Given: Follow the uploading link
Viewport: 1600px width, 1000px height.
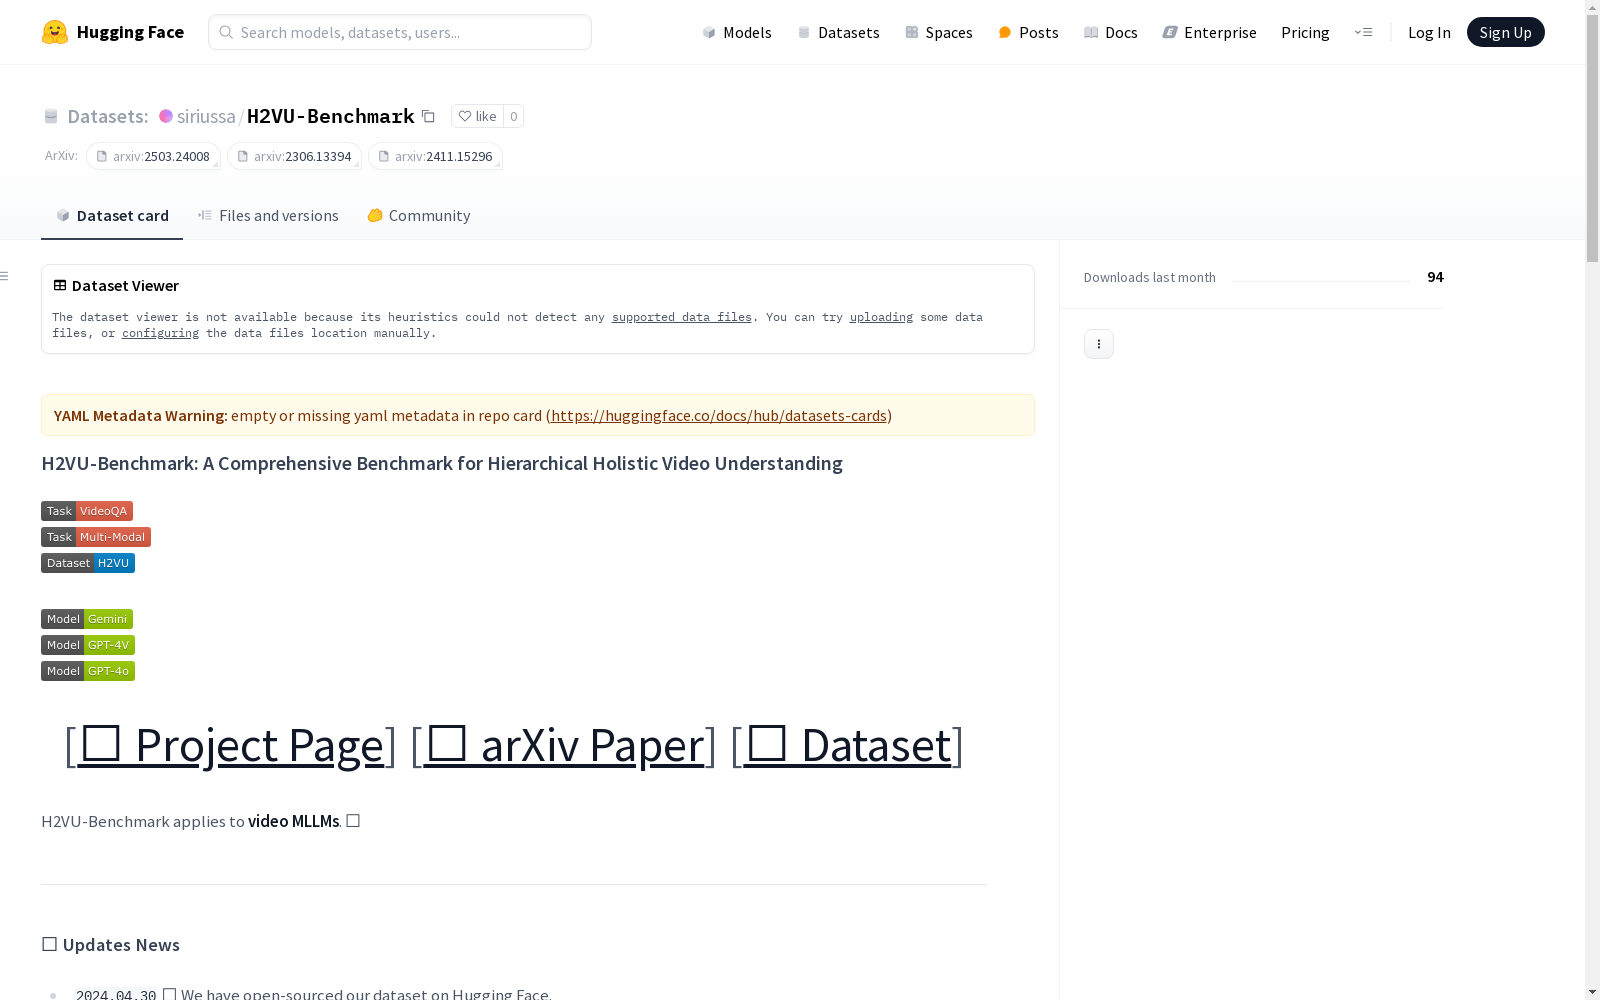Looking at the screenshot, I should (881, 317).
